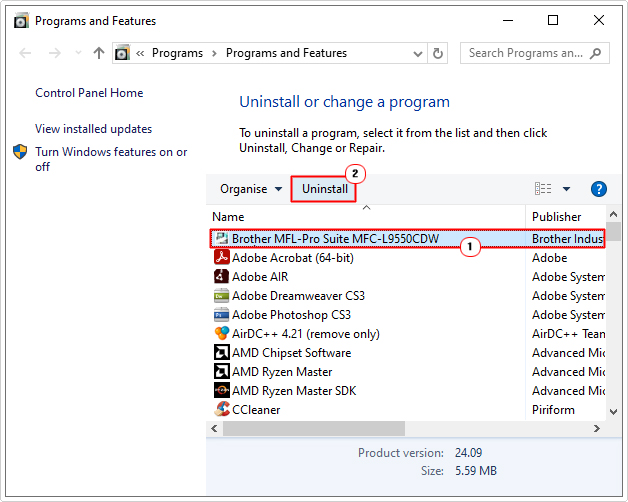Open Turn Windows features on or off
This screenshot has width=628, height=502.
coord(111,159)
